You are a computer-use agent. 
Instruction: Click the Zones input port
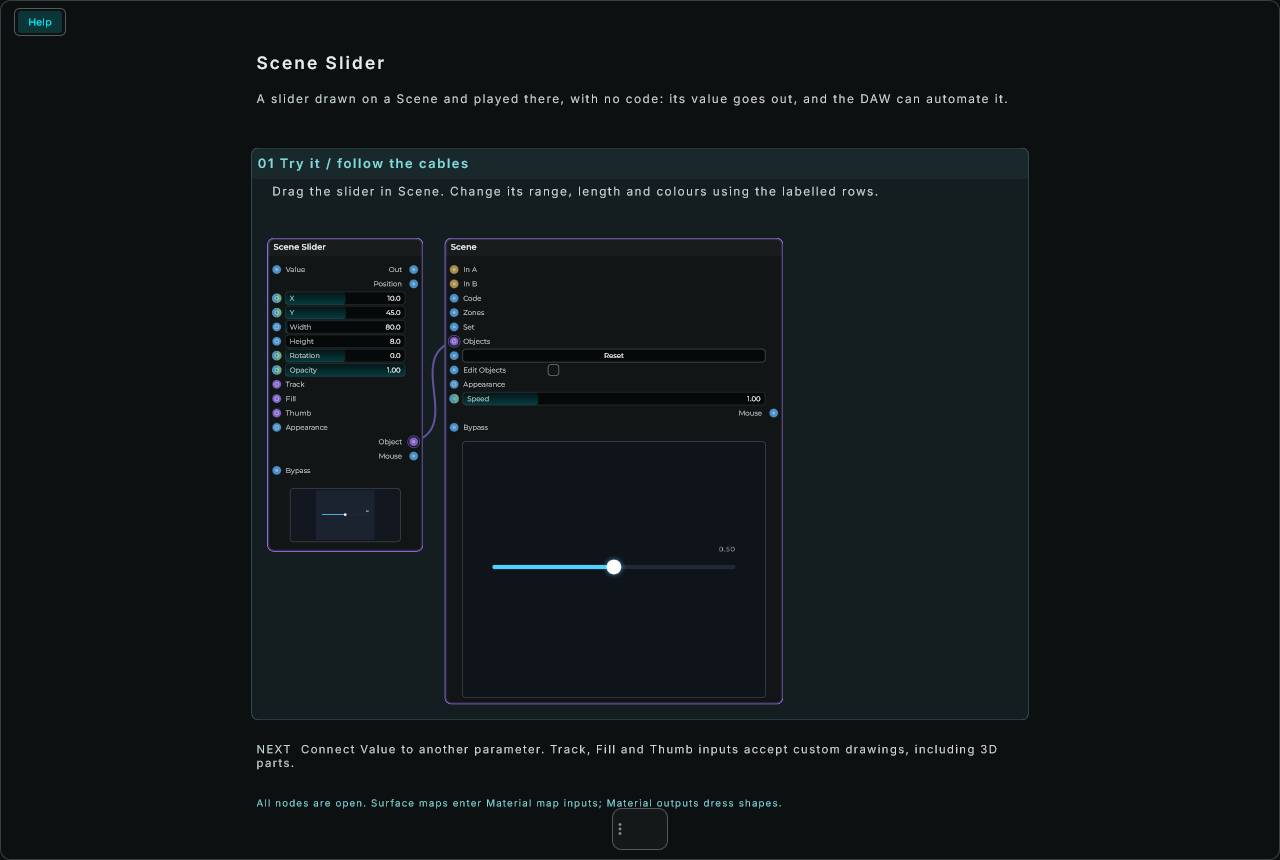[x=454, y=313]
